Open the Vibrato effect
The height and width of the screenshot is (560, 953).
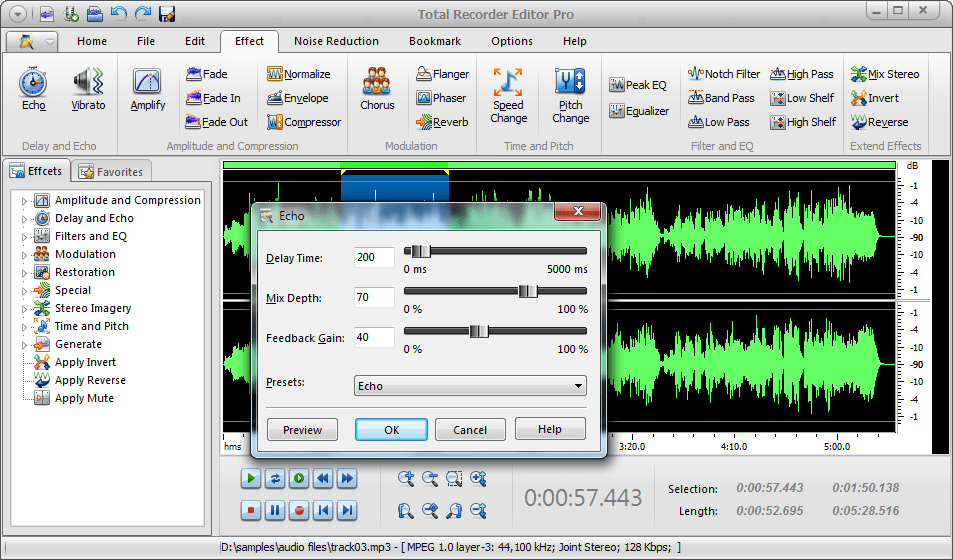tap(88, 89)
